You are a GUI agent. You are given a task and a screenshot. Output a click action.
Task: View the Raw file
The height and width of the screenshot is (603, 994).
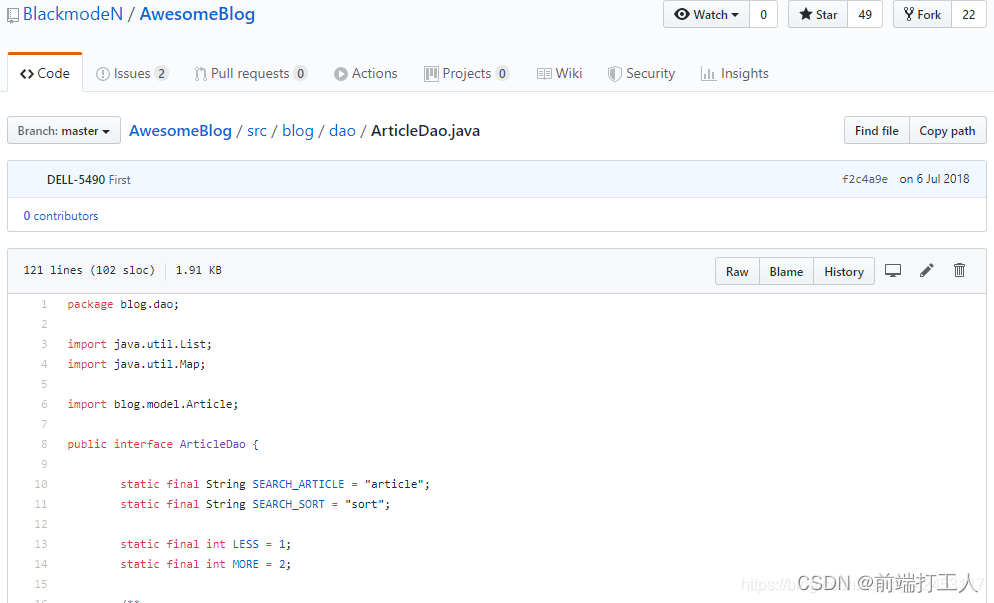(737, 271)
